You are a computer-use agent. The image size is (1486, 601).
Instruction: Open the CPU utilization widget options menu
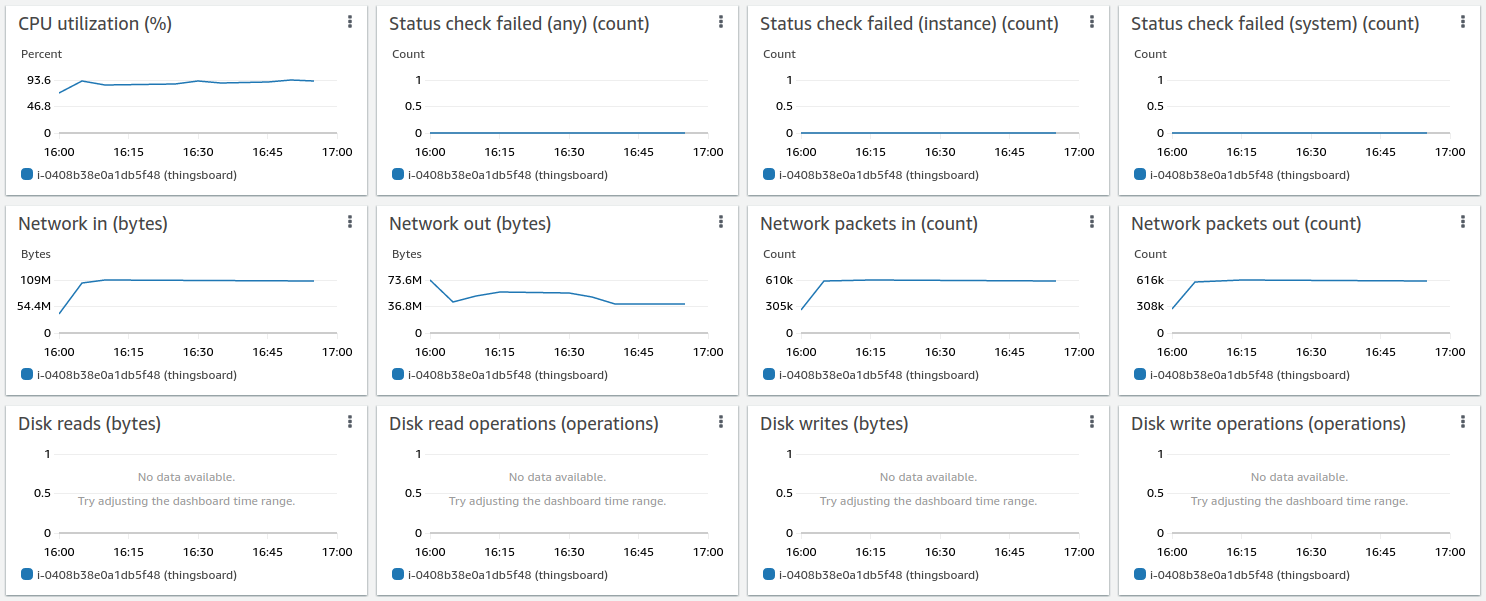pyautogui.click(x=350, y=22)
